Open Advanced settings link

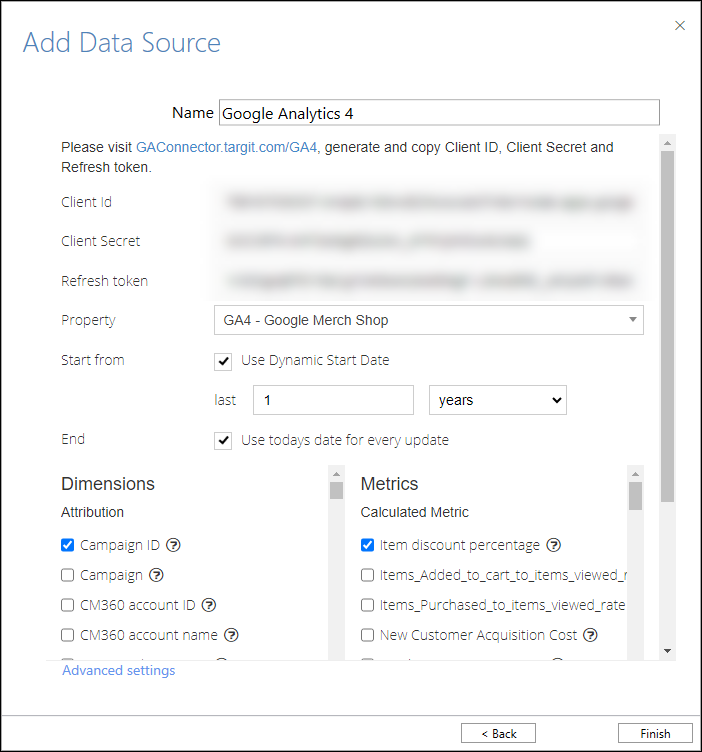tap(118, 670)
